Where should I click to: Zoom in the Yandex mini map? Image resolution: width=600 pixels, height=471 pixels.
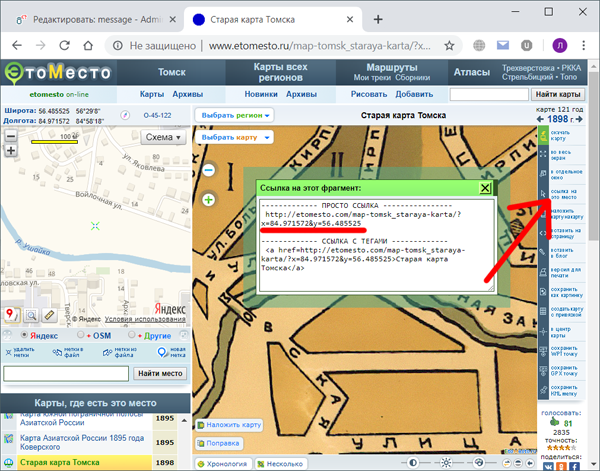(11, 151)
